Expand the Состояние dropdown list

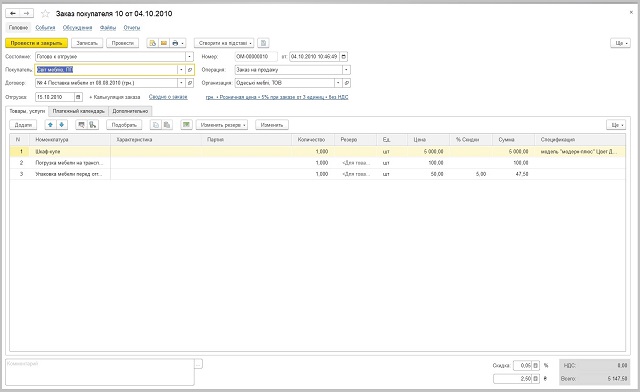(x=189, y=56)
